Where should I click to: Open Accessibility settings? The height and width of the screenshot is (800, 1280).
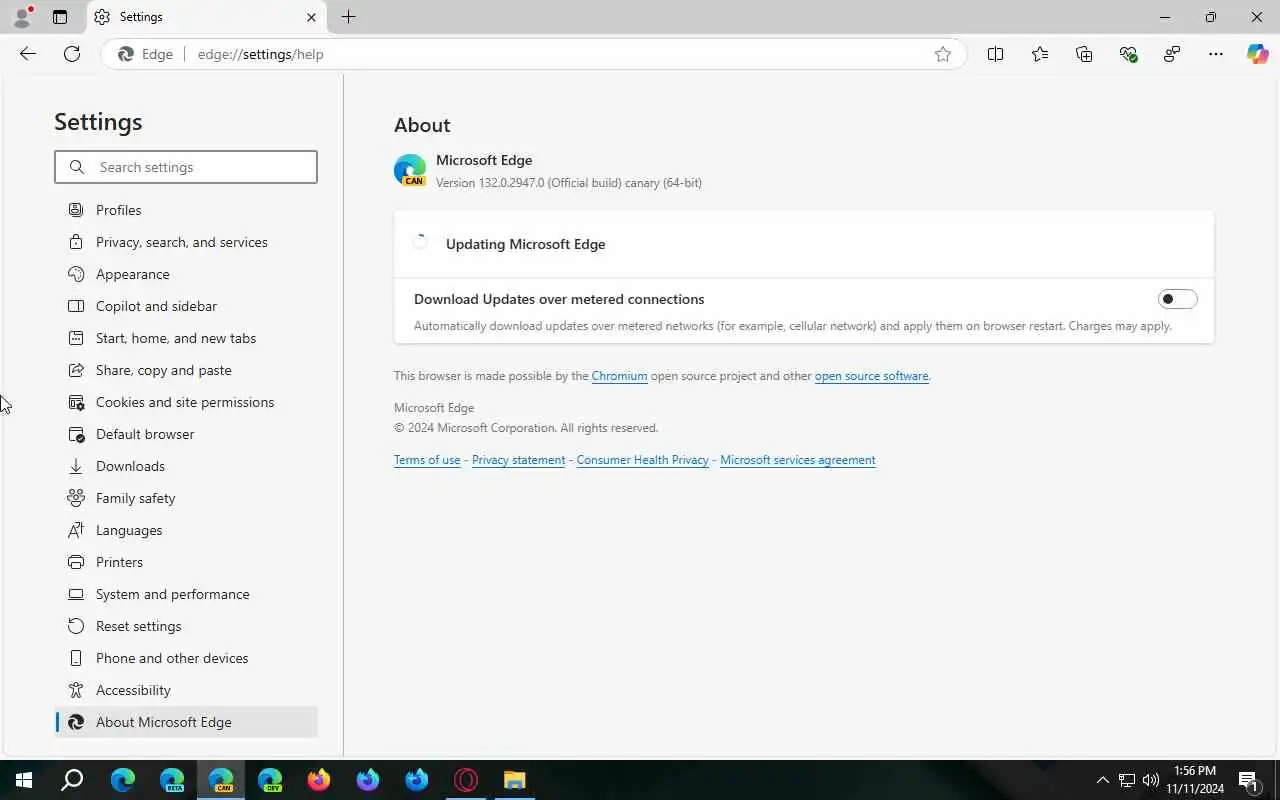coord(186,690)
